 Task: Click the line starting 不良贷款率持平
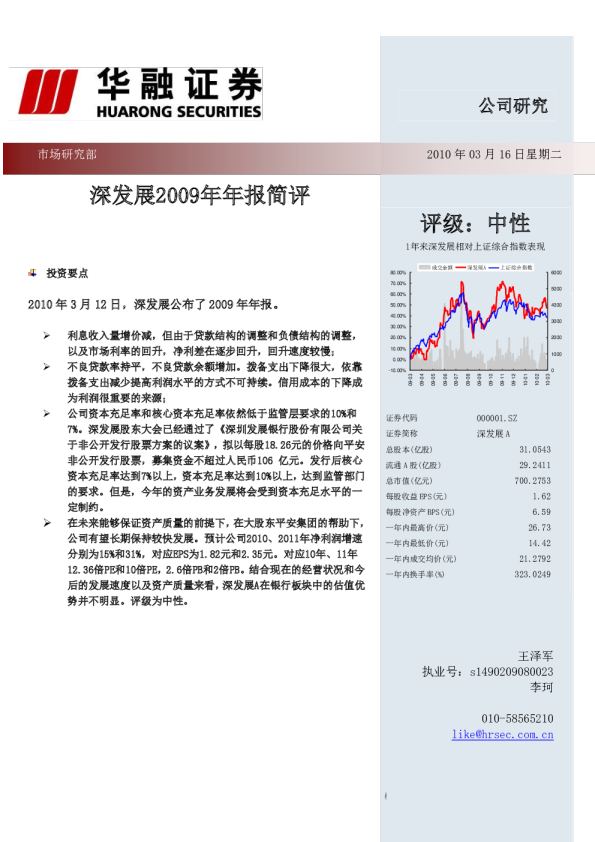point(215,367)
